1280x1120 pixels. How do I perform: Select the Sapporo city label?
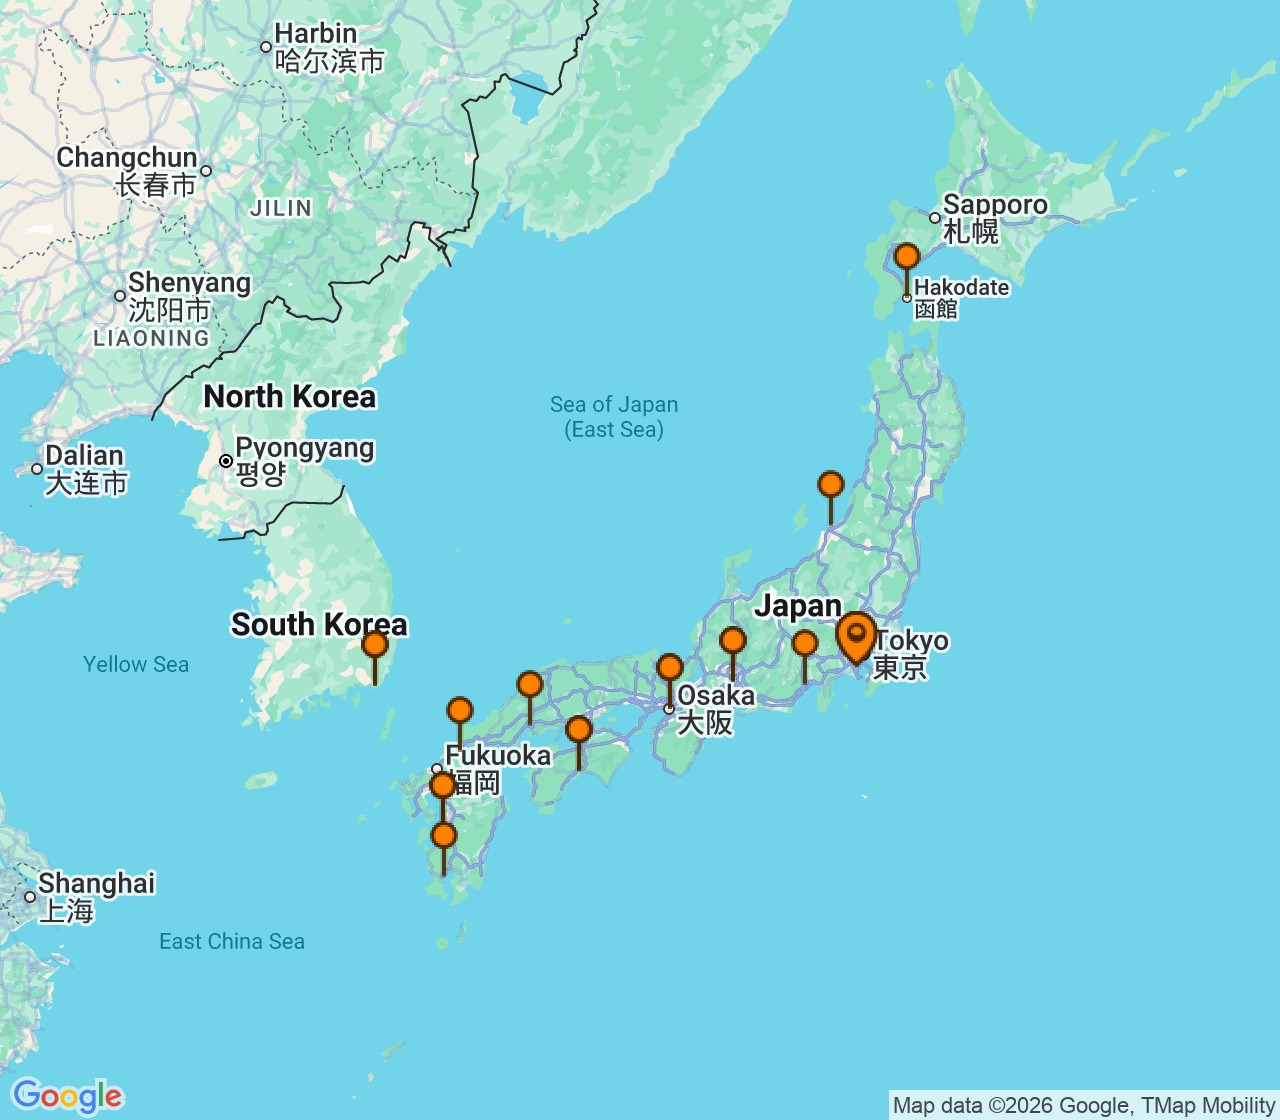995,218
